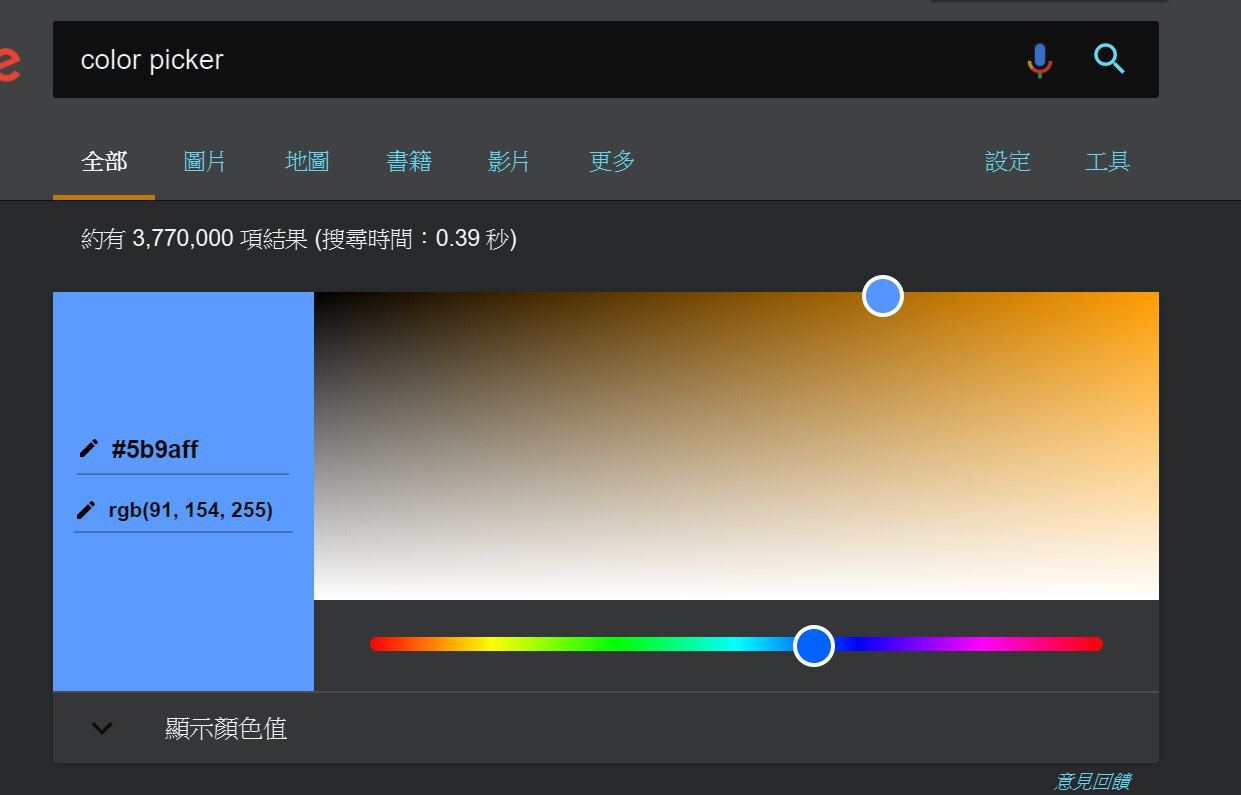Image resolution: width=1241 pixels, height=795 pixels.
Task: Go to the 書籍 tab
Action: (409, 161)
